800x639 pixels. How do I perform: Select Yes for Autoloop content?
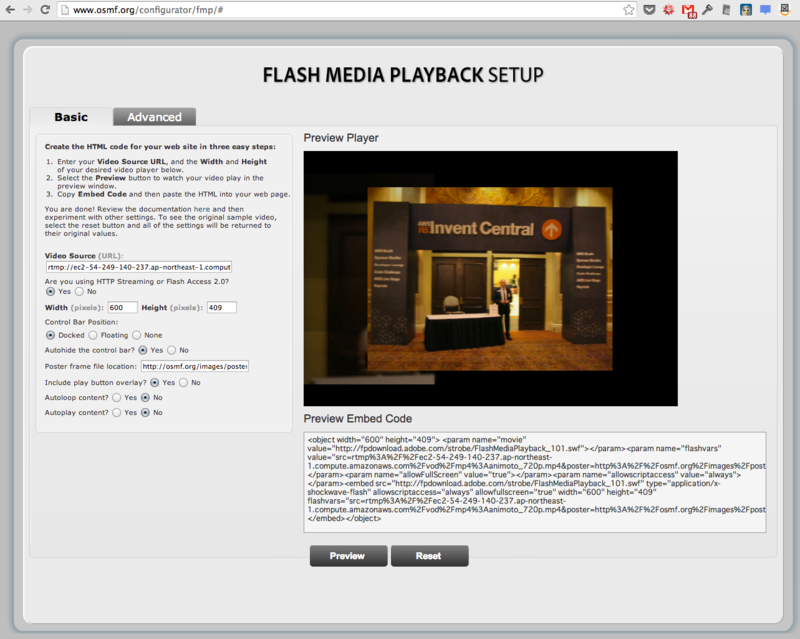click(117, 398)
